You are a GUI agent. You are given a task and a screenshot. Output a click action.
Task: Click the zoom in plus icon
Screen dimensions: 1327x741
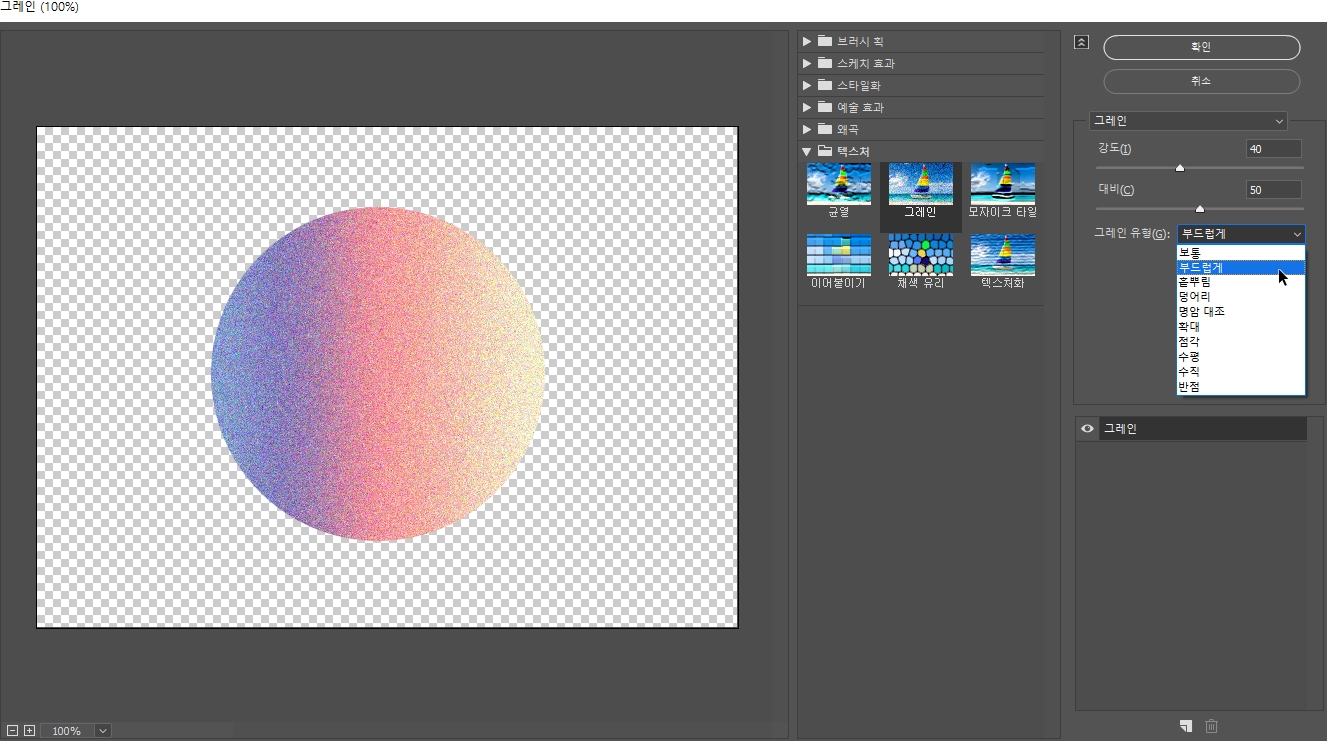[x=29, y=731]
